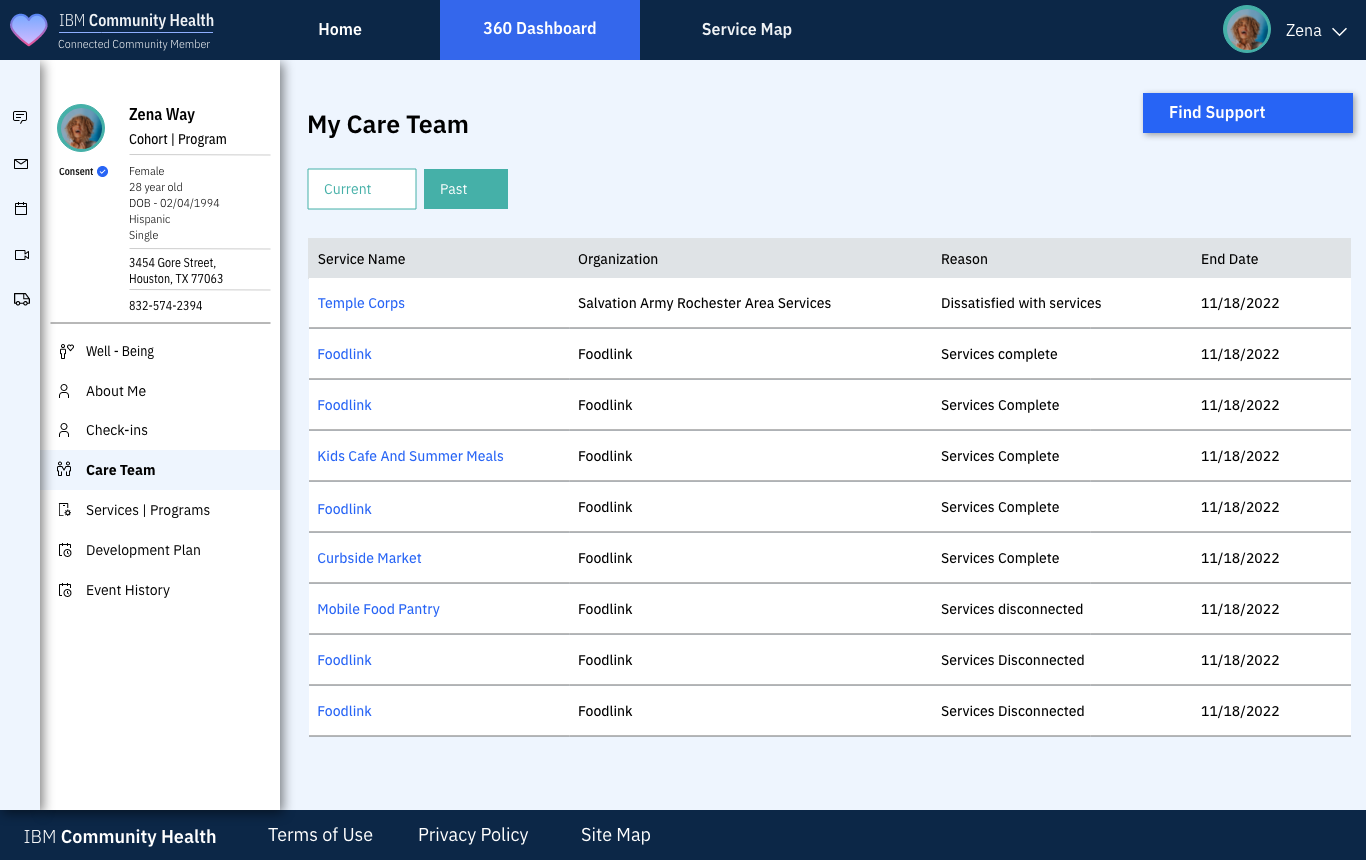Click the Organization column header

618,259
